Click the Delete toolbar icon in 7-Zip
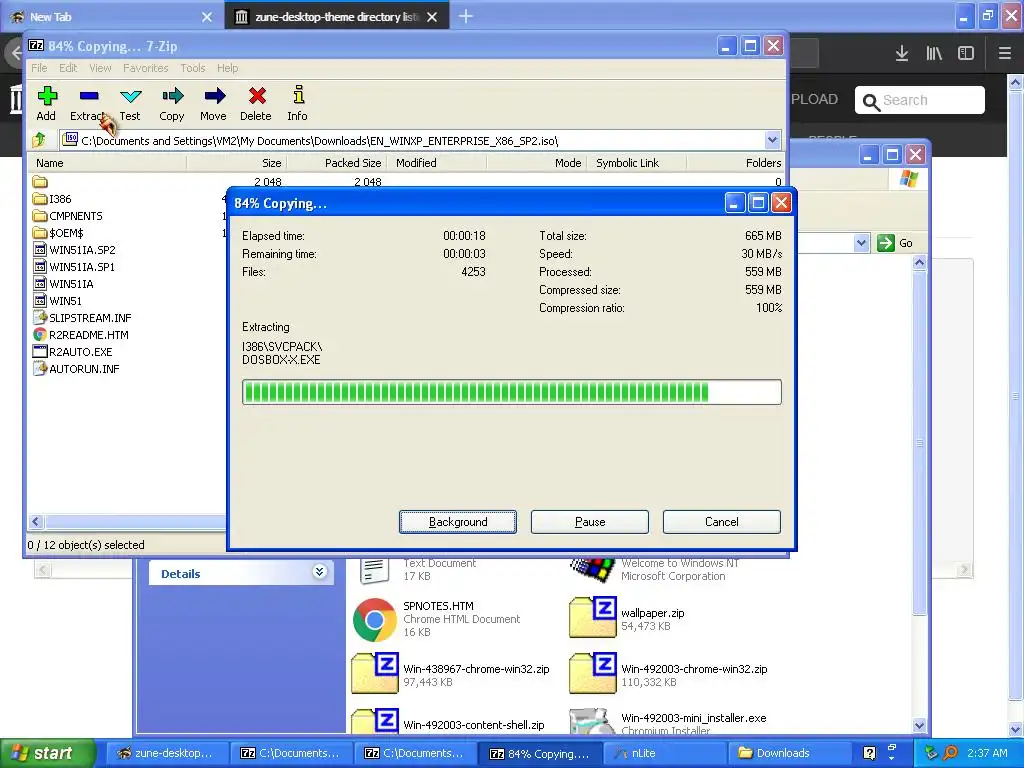 (256, 103)
